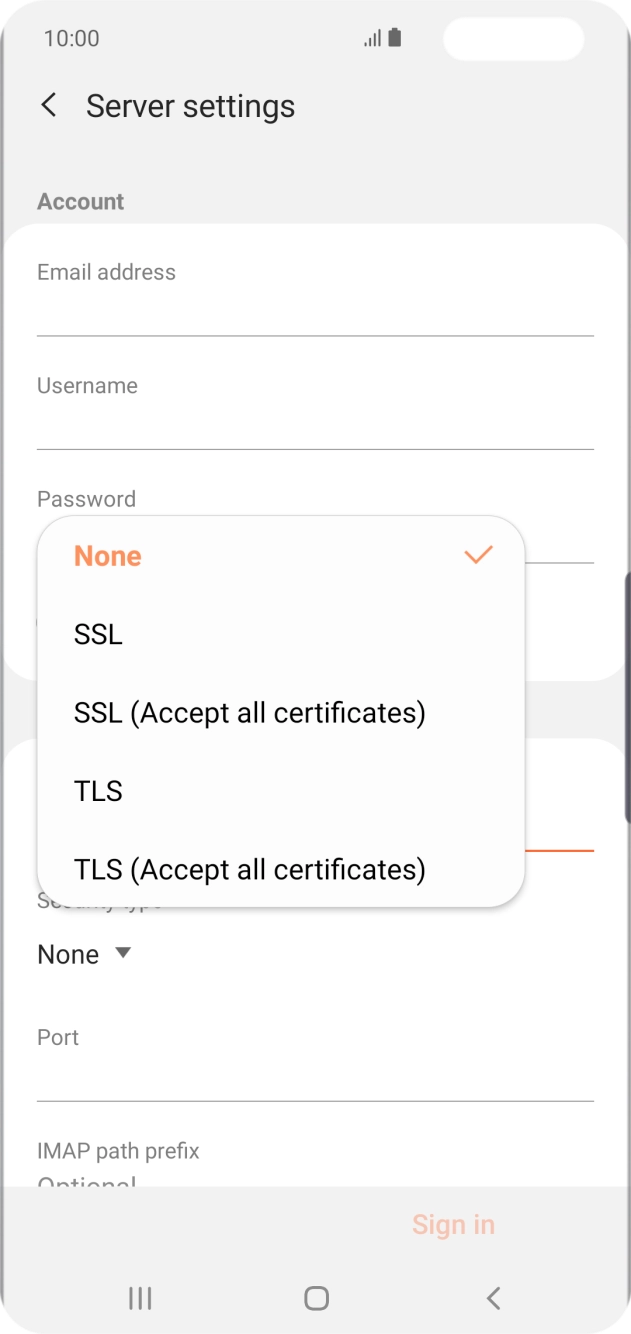
Task: Choose TLS (Accept all certificates) option
Action: pos(250,869)
